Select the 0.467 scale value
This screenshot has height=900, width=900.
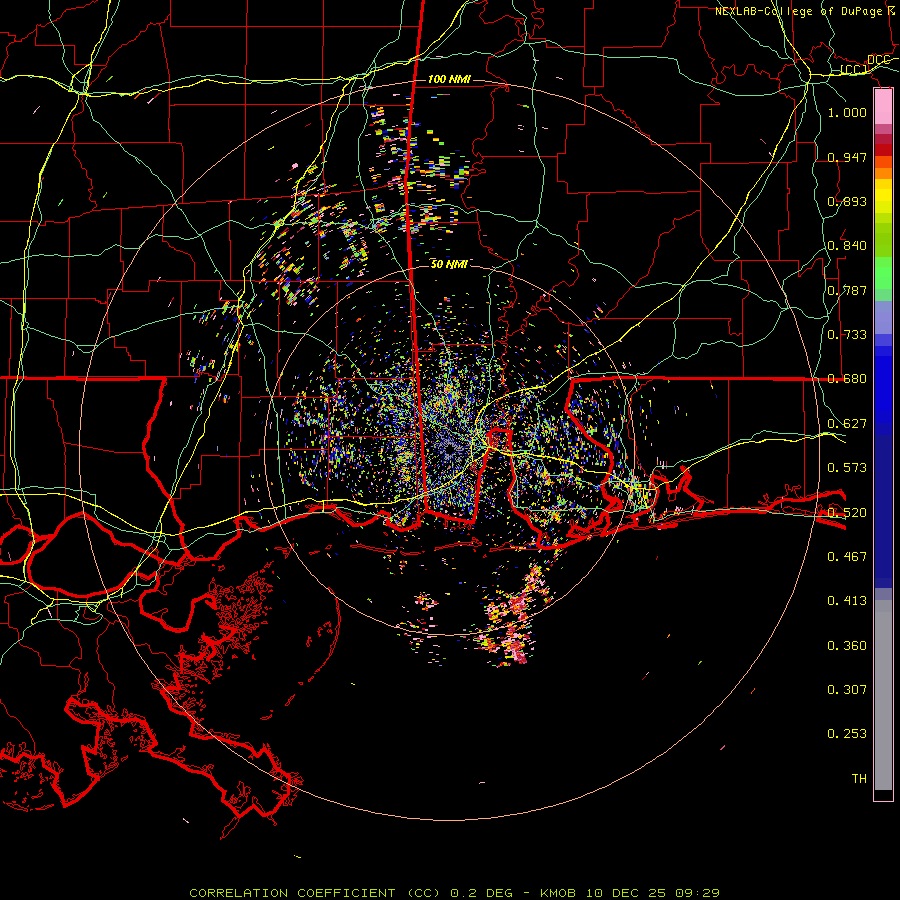(x=847, y=556)
